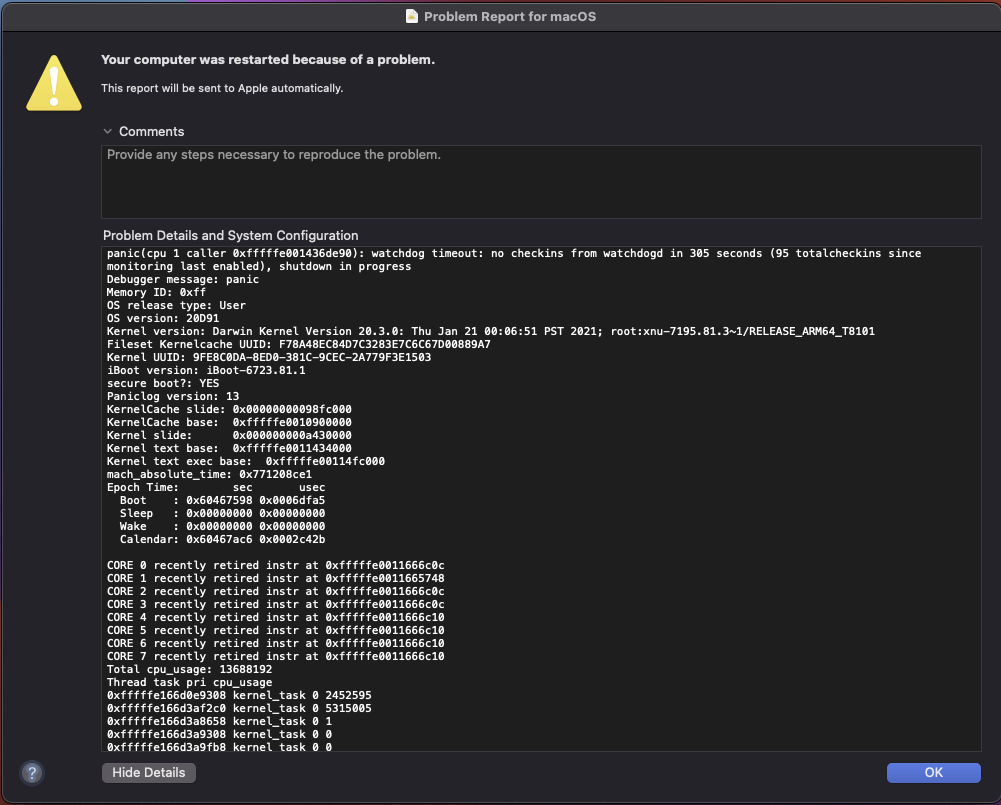Viewport: 1001px width, 805px height.
Task: Click the 'Problem Details and System Configuration' label
Action: click(230, 236)
